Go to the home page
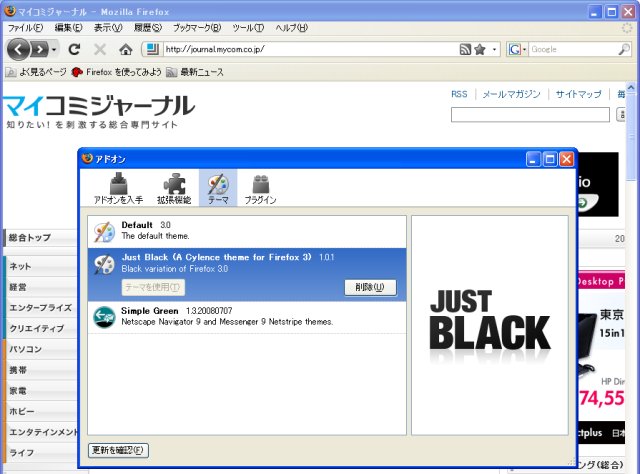 (126, 50)
